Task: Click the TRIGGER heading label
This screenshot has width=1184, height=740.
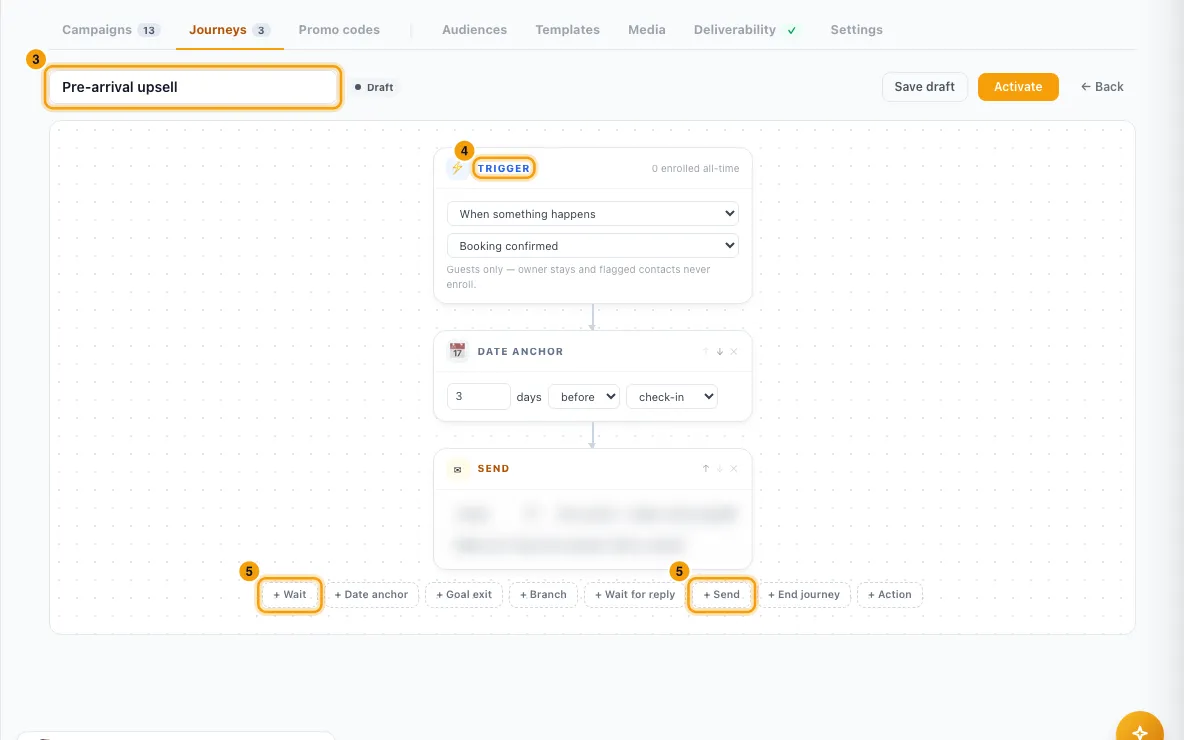Action: [x=504, y=168]
